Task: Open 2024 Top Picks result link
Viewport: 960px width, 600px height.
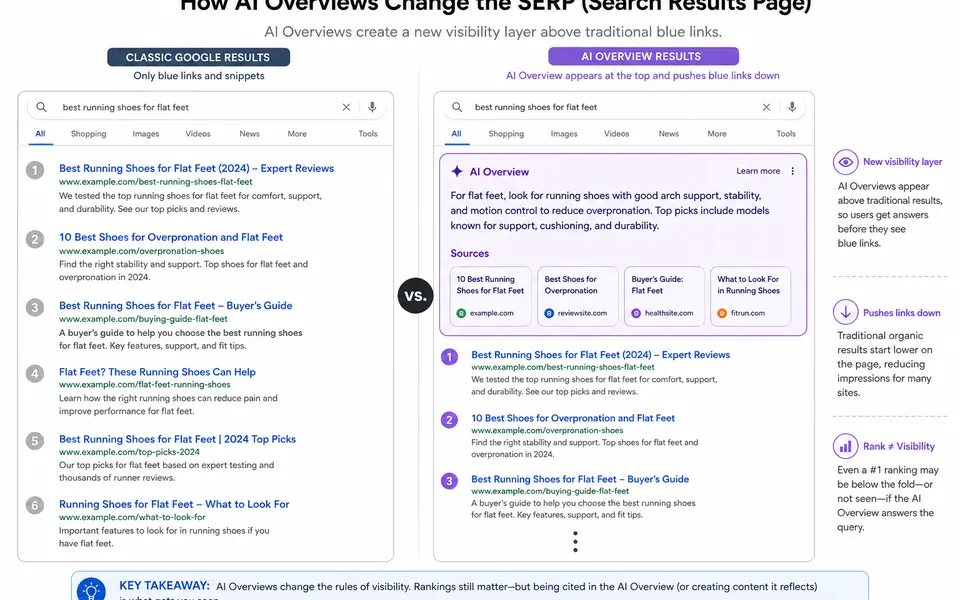Action: (x=178, y=439)
